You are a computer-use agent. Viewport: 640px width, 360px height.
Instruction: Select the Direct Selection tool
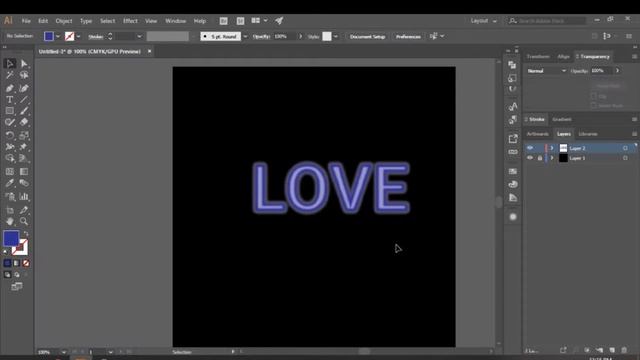[24, 64]
